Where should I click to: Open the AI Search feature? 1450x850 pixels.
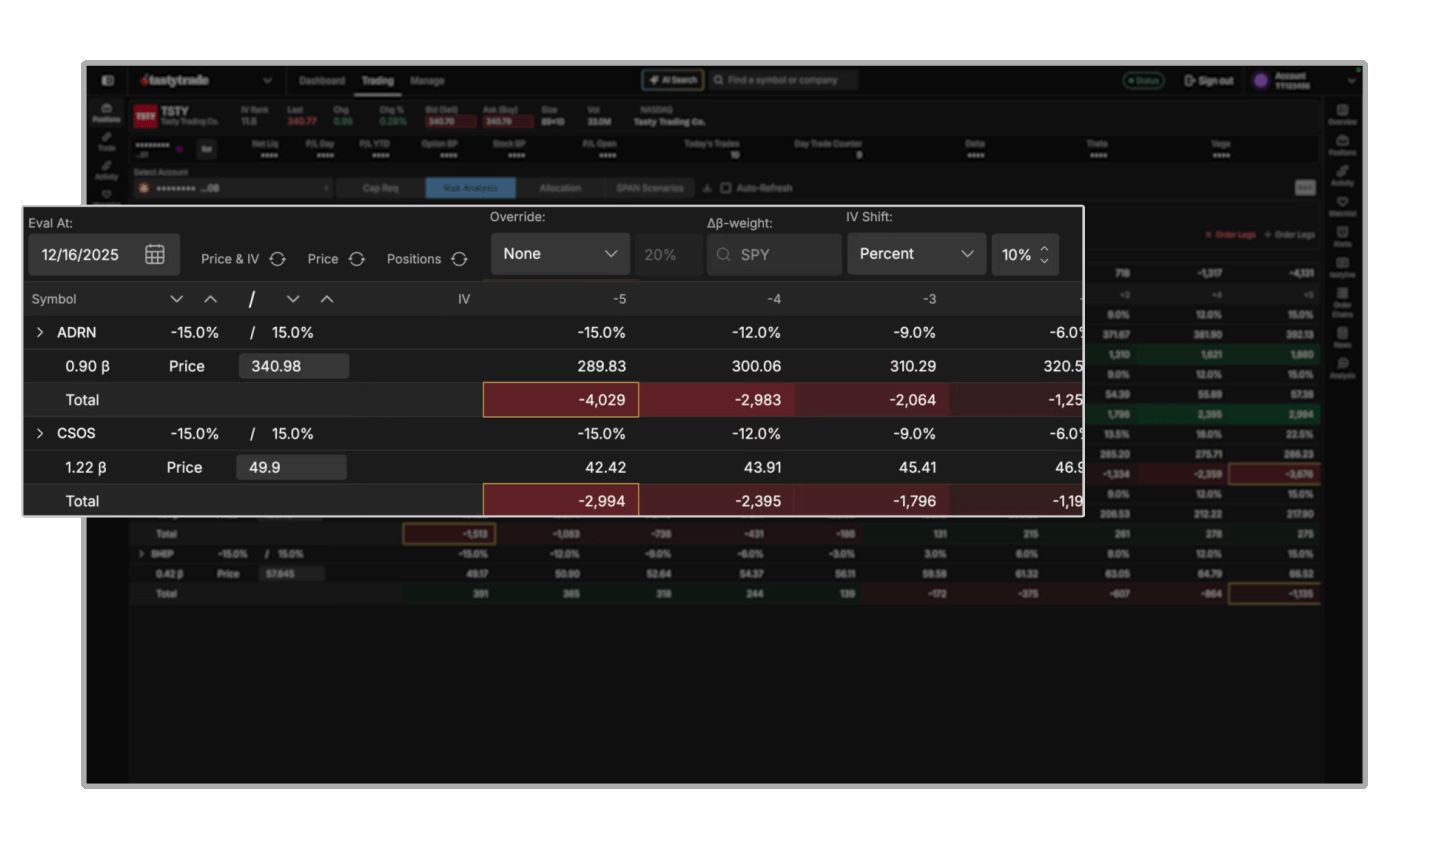pos(671,81)
